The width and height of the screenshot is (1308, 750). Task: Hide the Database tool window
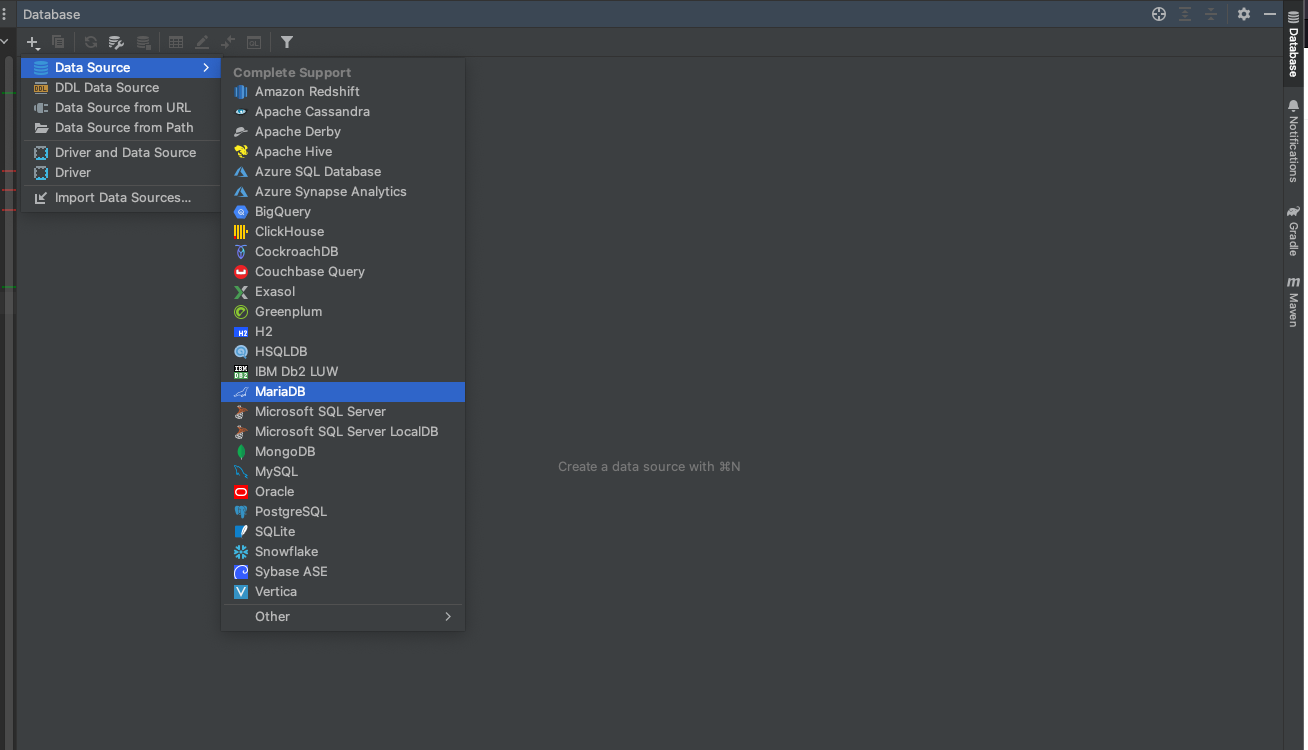click(x=1270, y=14)
